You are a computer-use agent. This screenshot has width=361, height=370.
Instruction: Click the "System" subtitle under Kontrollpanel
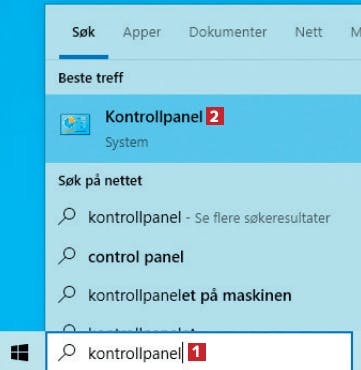(127, 142)
